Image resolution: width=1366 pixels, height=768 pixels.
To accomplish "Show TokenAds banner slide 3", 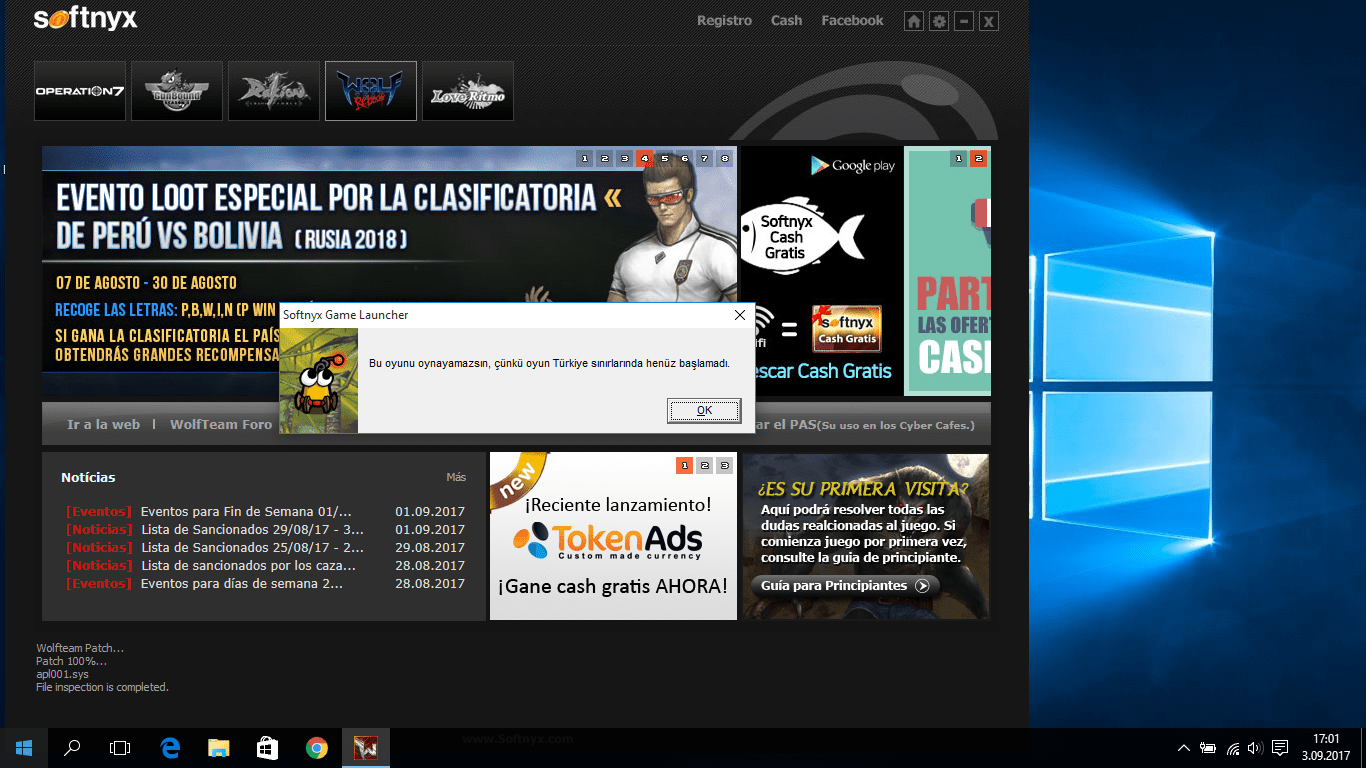I will 724,465.
